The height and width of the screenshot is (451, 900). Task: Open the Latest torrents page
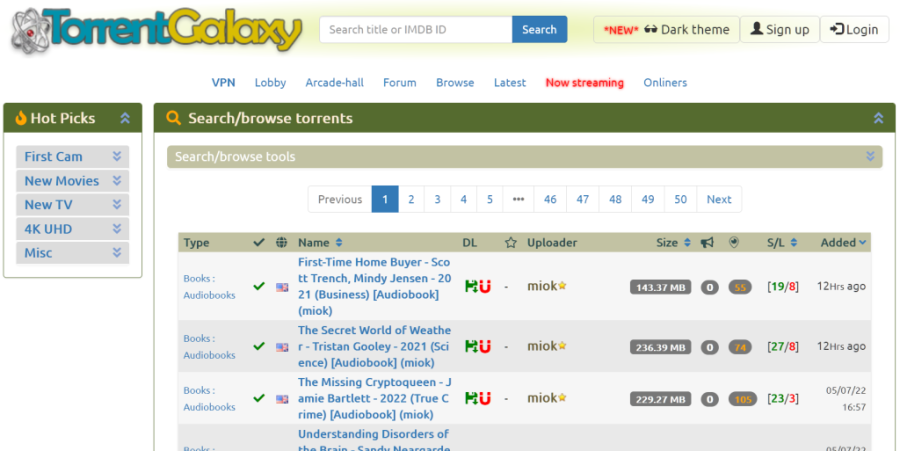[x=510, y=83]
